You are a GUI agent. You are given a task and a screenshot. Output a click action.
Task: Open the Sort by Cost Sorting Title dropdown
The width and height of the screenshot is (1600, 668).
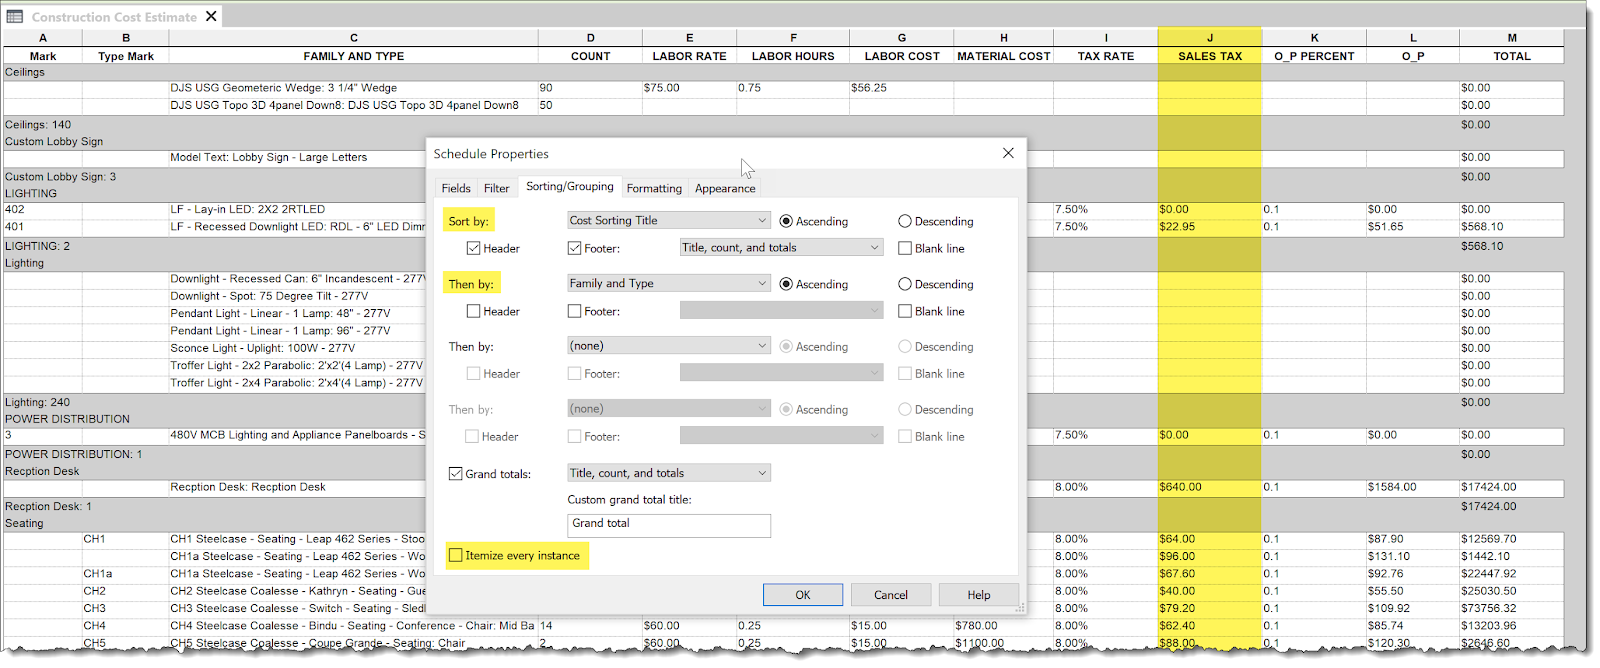[668, 220]
